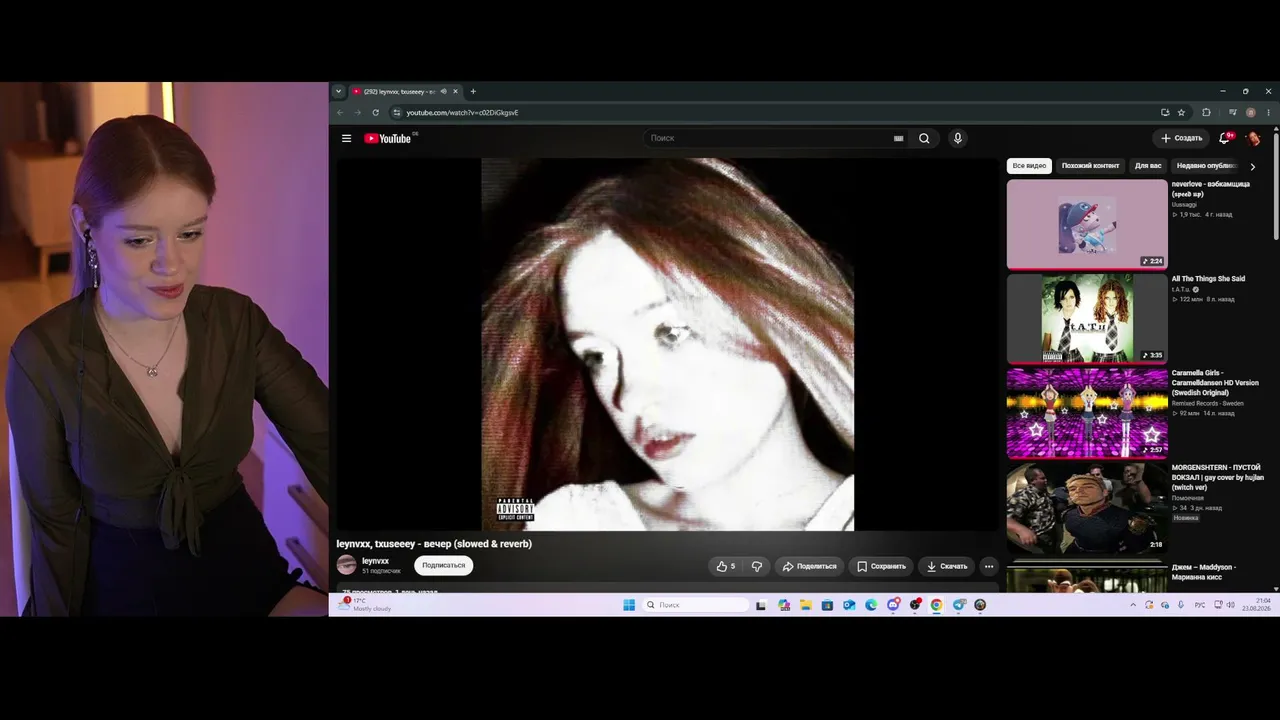Screen dimensions: 1280x720
Task: Open media controls in Chrome toolbar
Action: (1232, 112)
